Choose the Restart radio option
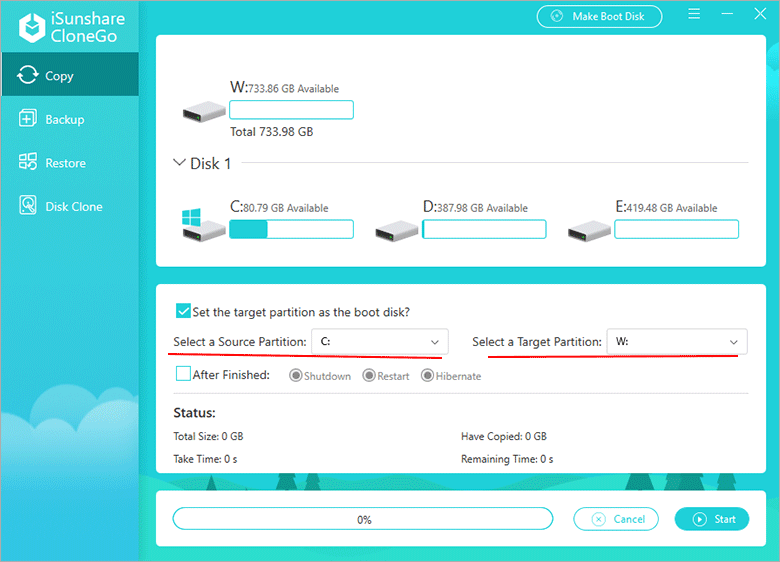 (x=369, y=375)
